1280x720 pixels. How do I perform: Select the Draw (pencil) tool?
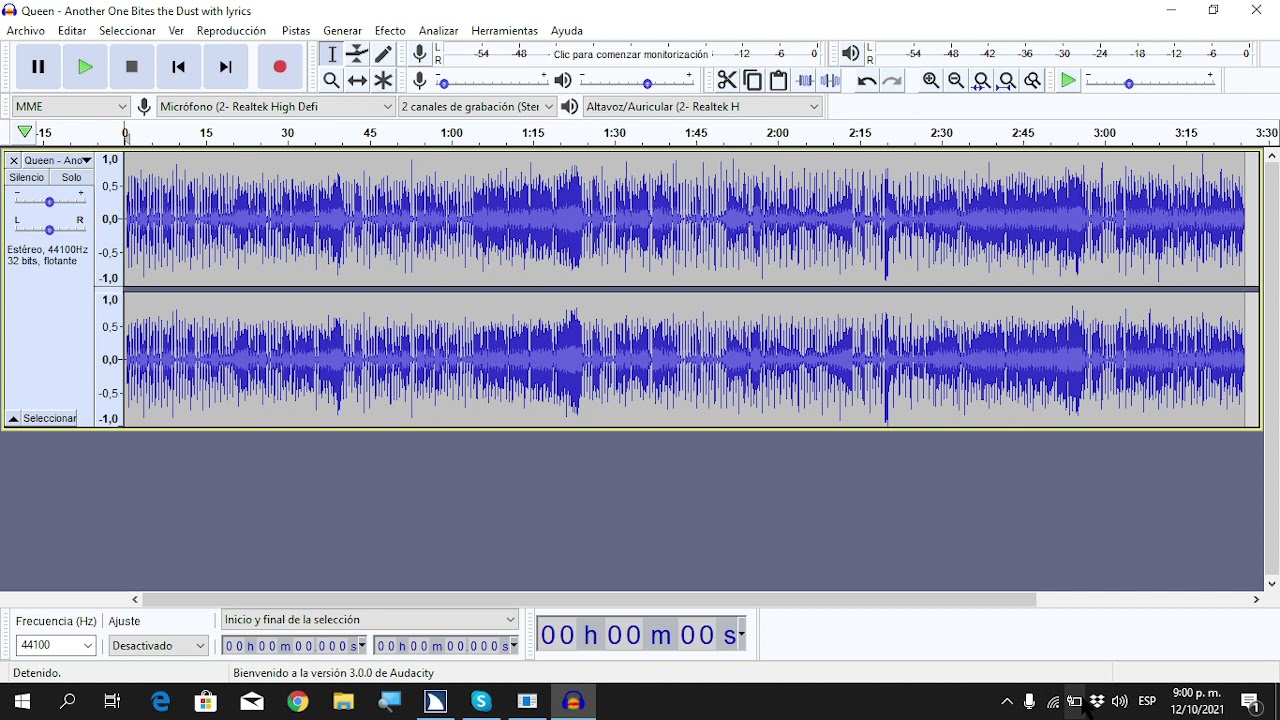click(383, 54)
